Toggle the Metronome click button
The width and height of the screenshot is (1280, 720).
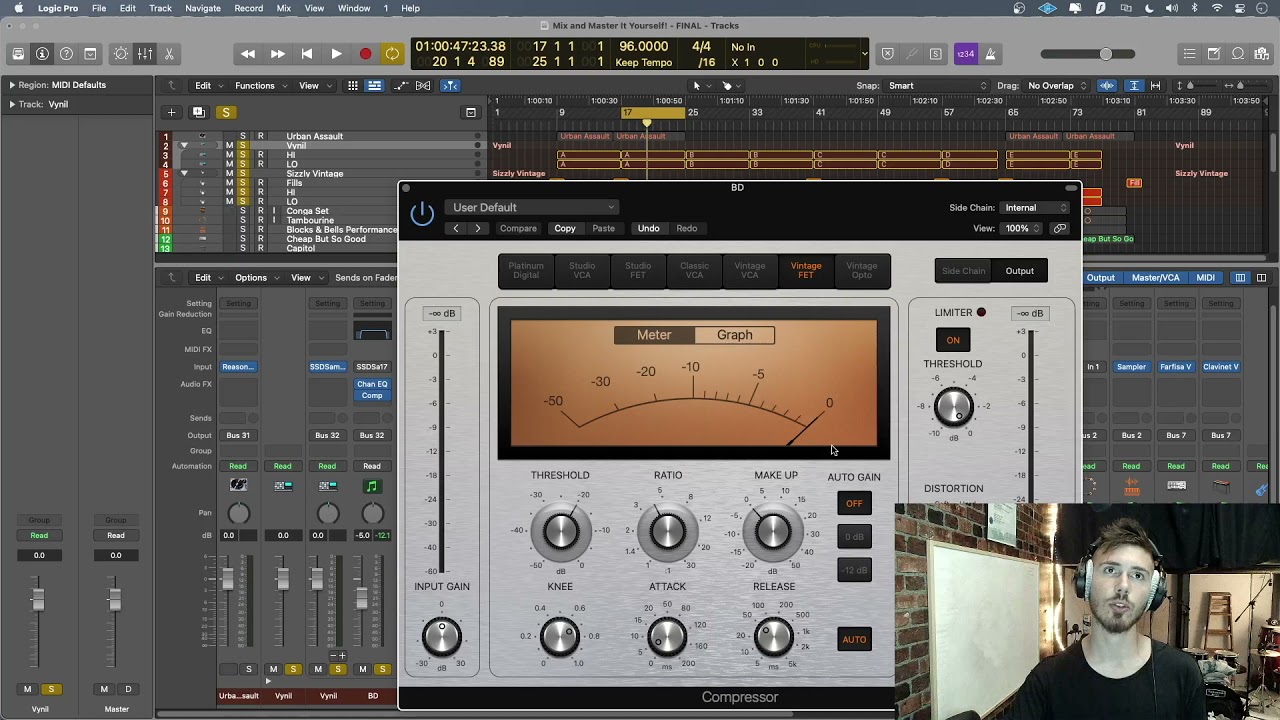990,54
